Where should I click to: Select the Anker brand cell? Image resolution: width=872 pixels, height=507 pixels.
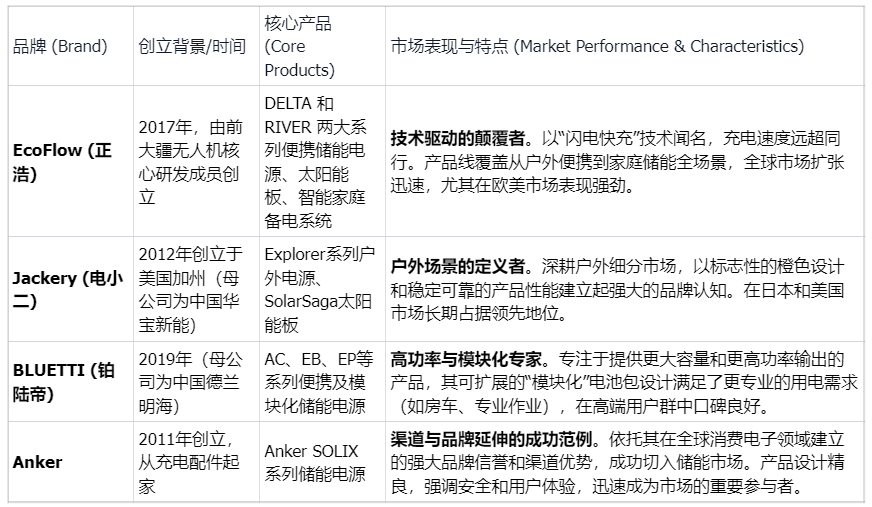tap(38, 462)
